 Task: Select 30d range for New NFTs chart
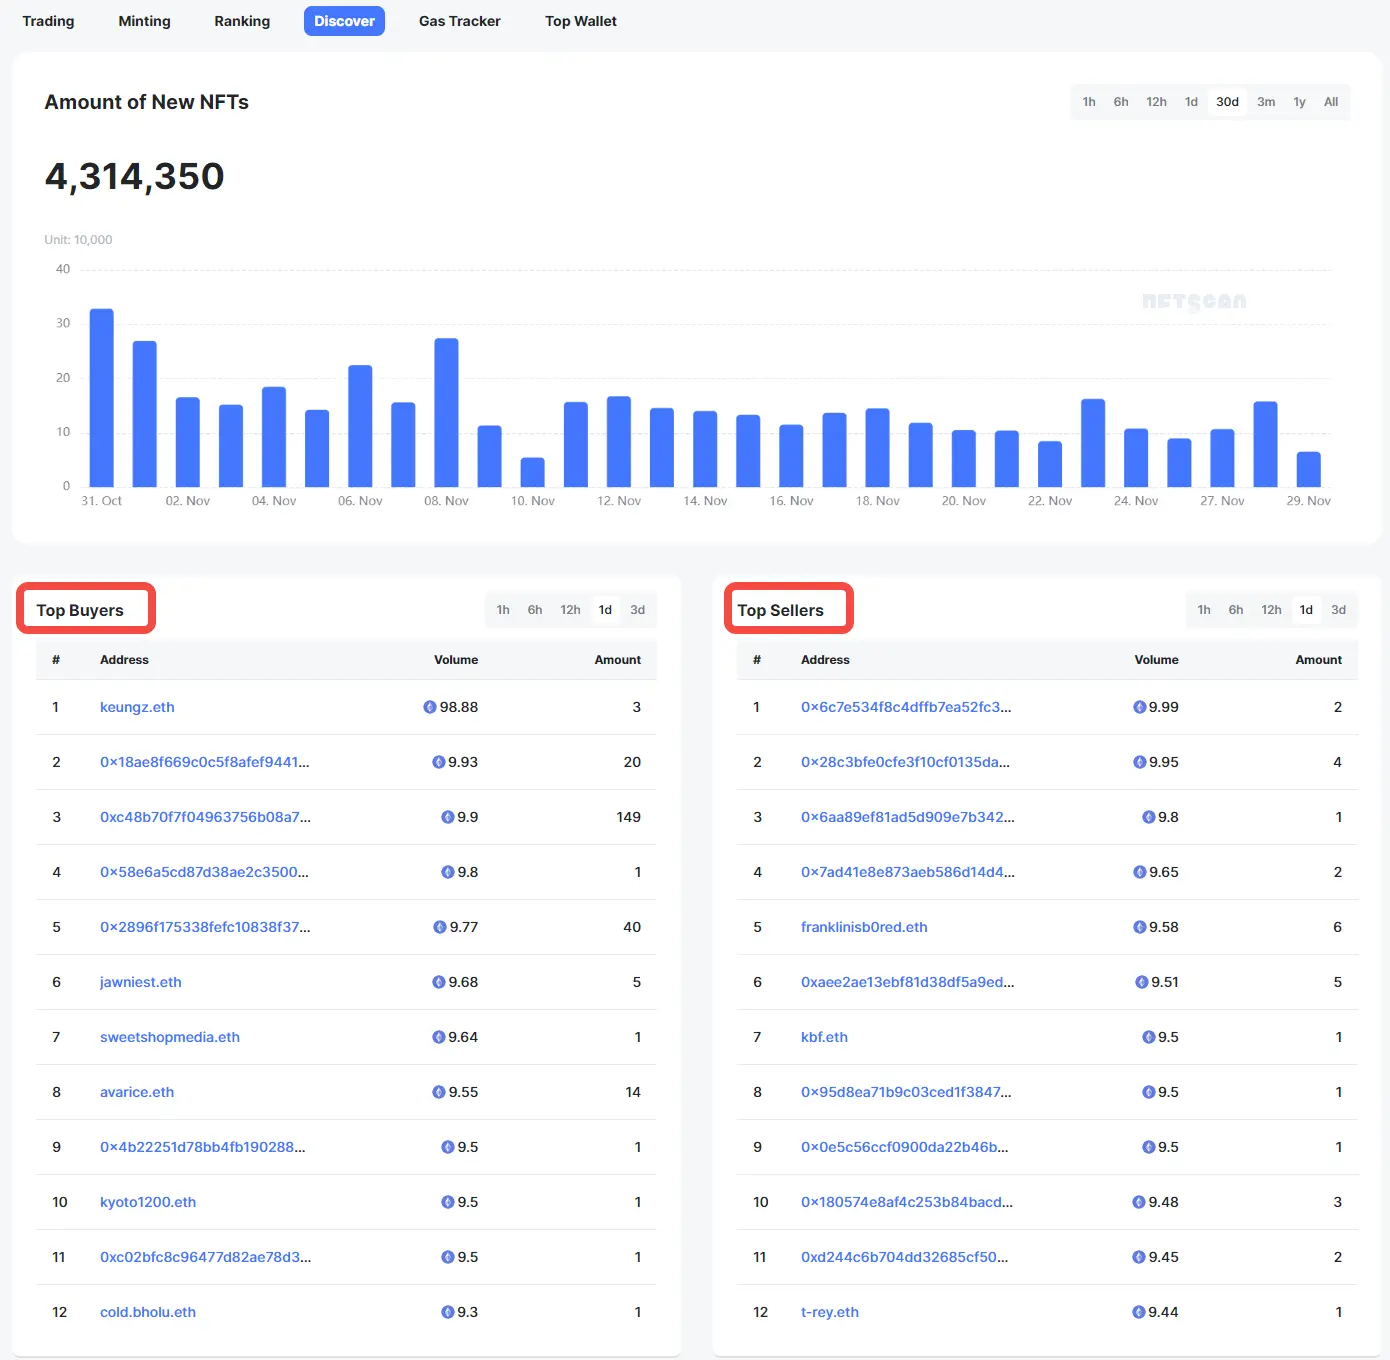1227,102
